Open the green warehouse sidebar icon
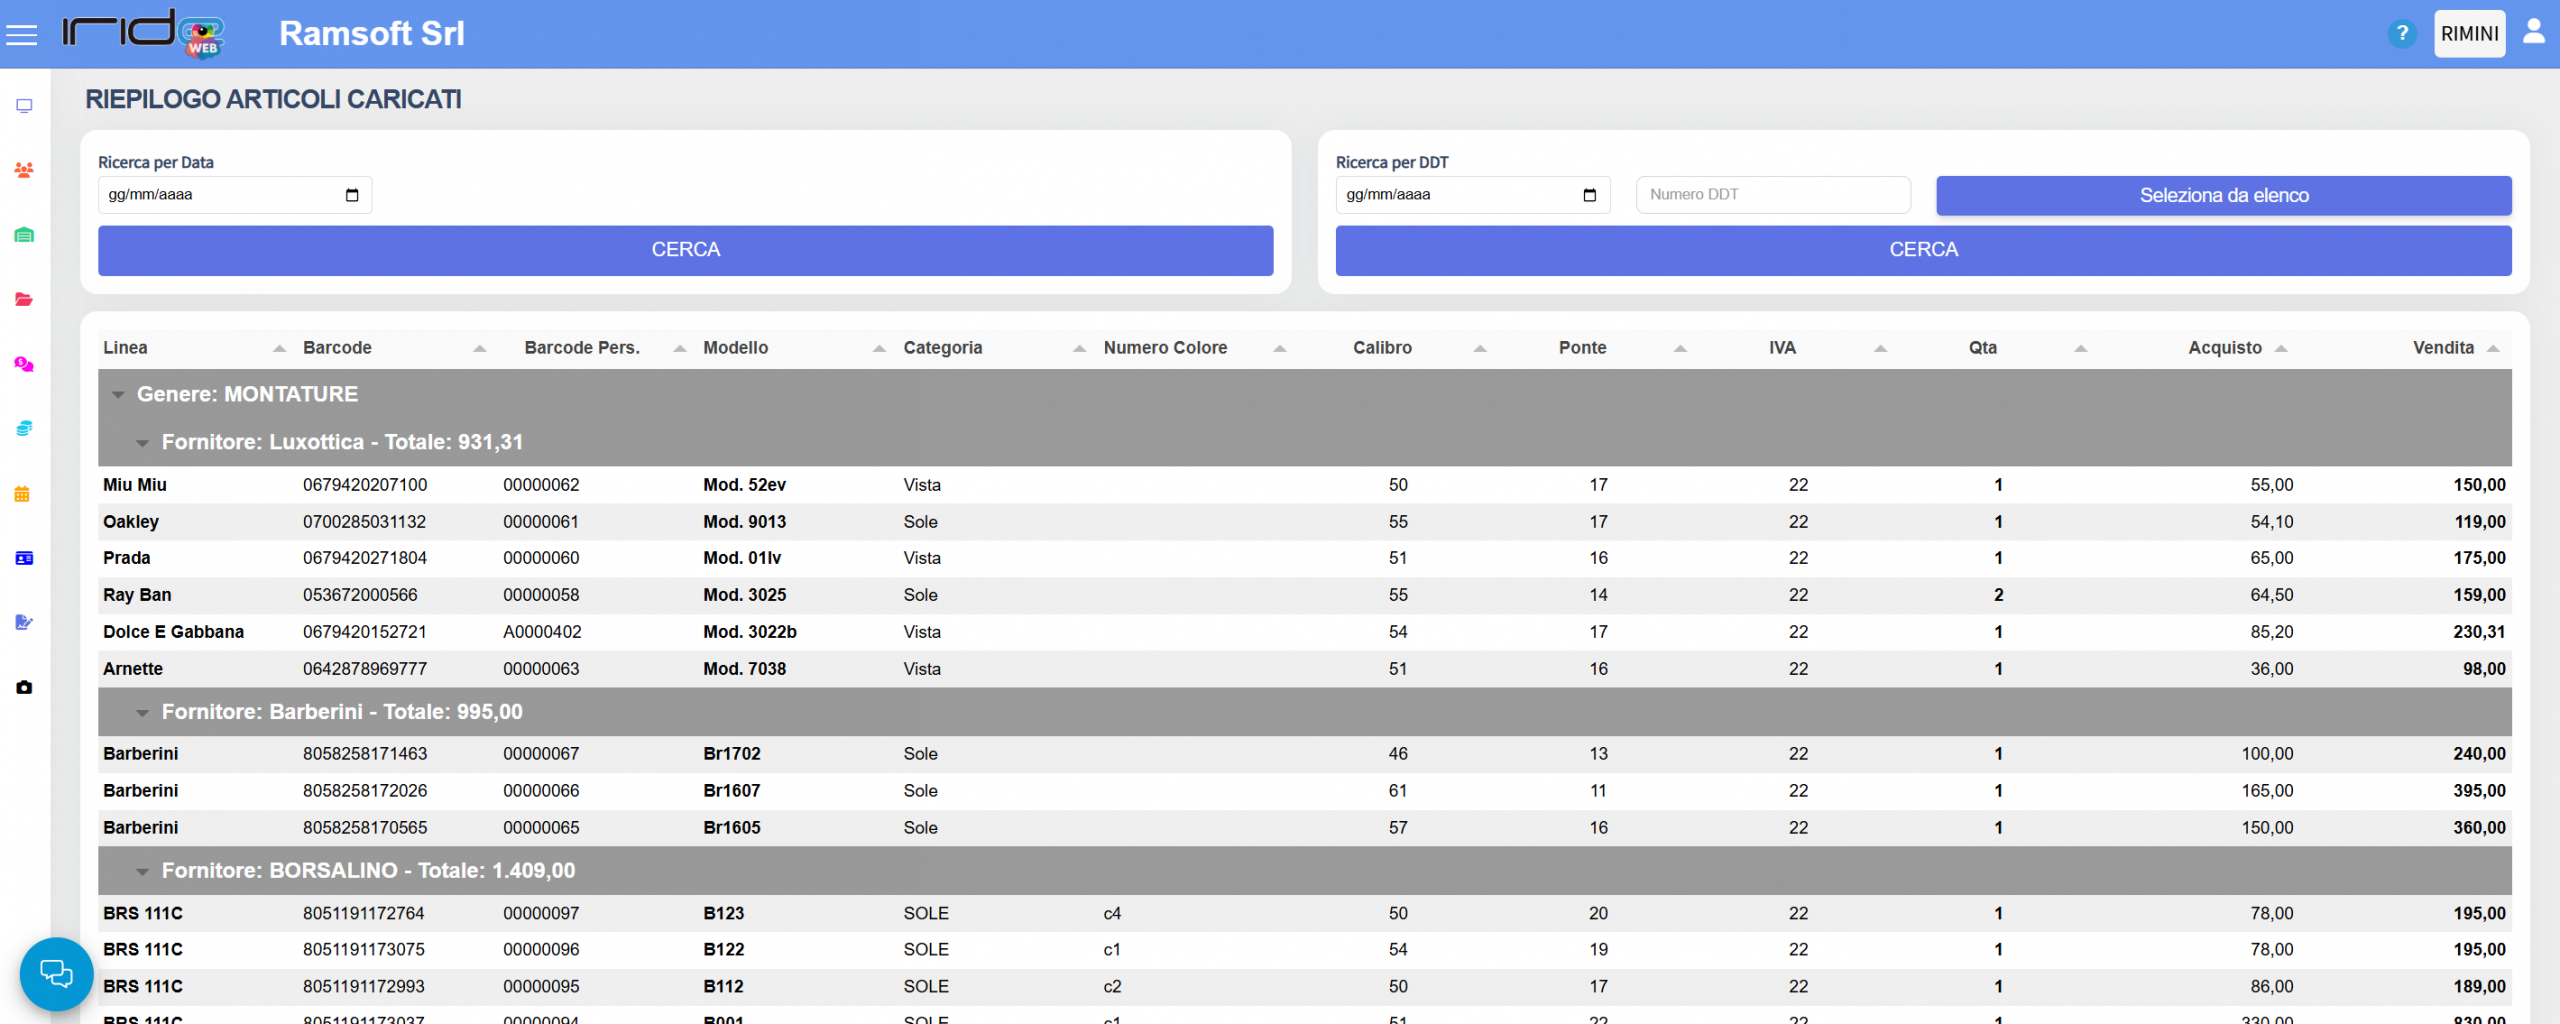The image size is (2560, 1024). [x=24, y=235]
